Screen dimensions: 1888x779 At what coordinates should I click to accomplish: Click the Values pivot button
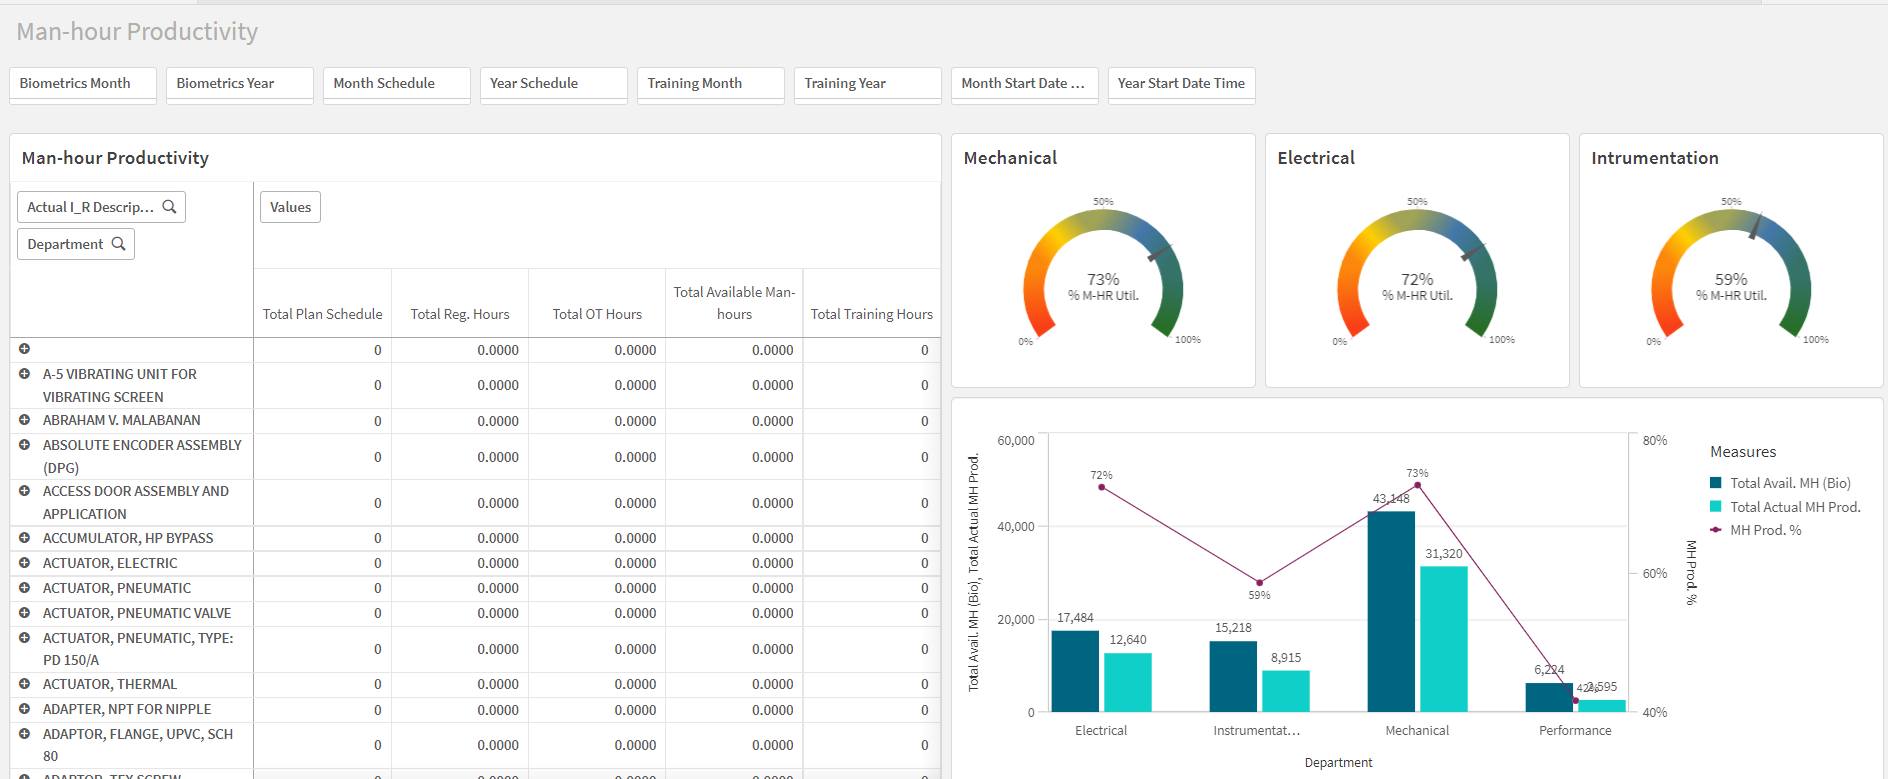(290, 207)
